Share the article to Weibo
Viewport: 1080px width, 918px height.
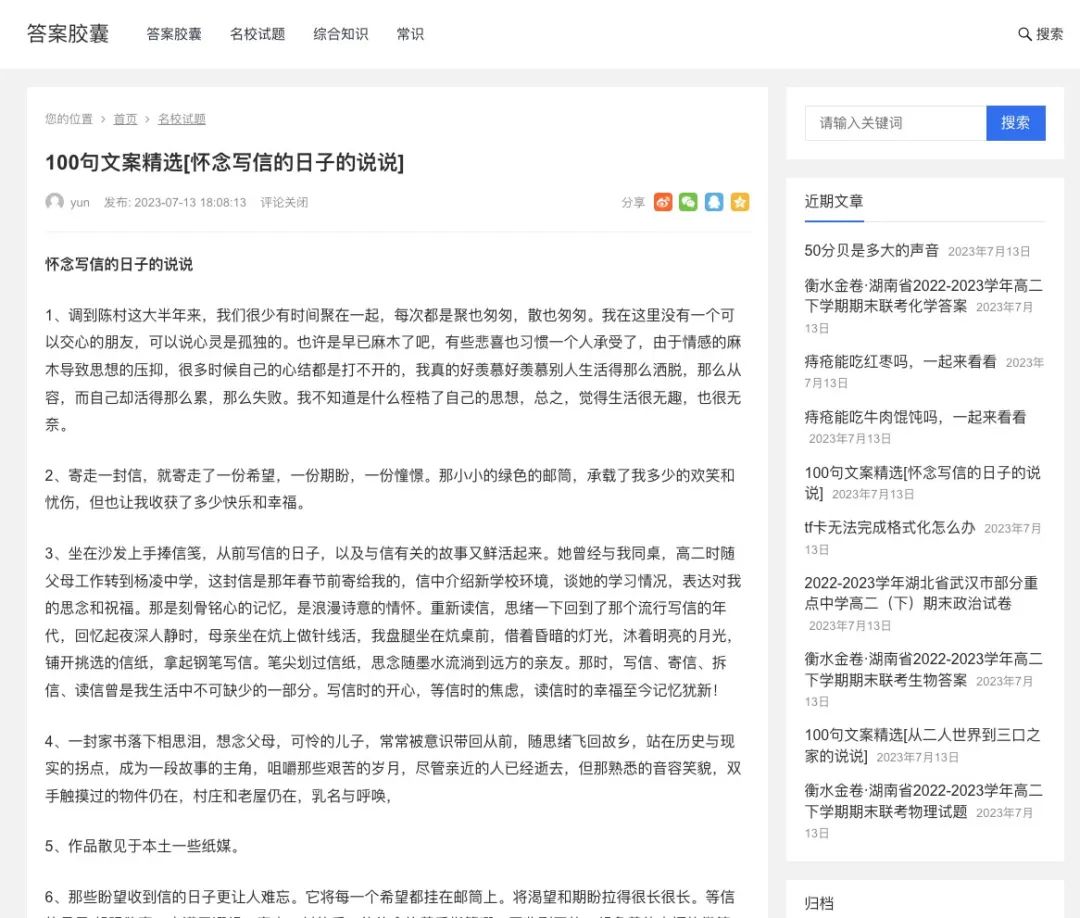click(662, 202)
